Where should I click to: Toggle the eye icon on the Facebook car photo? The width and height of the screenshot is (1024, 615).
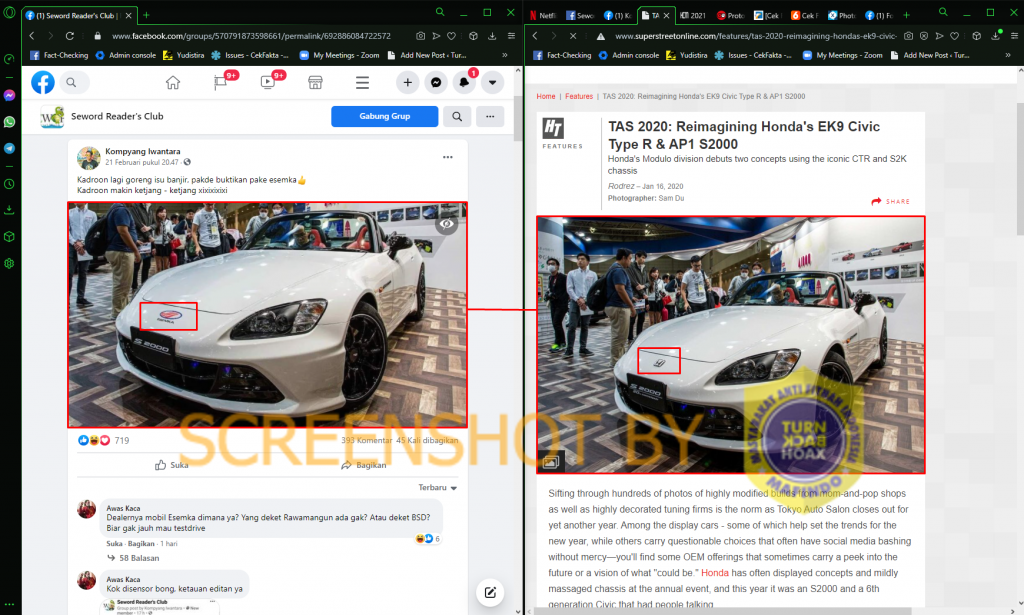pyautogui.click(x=447, y=224)
